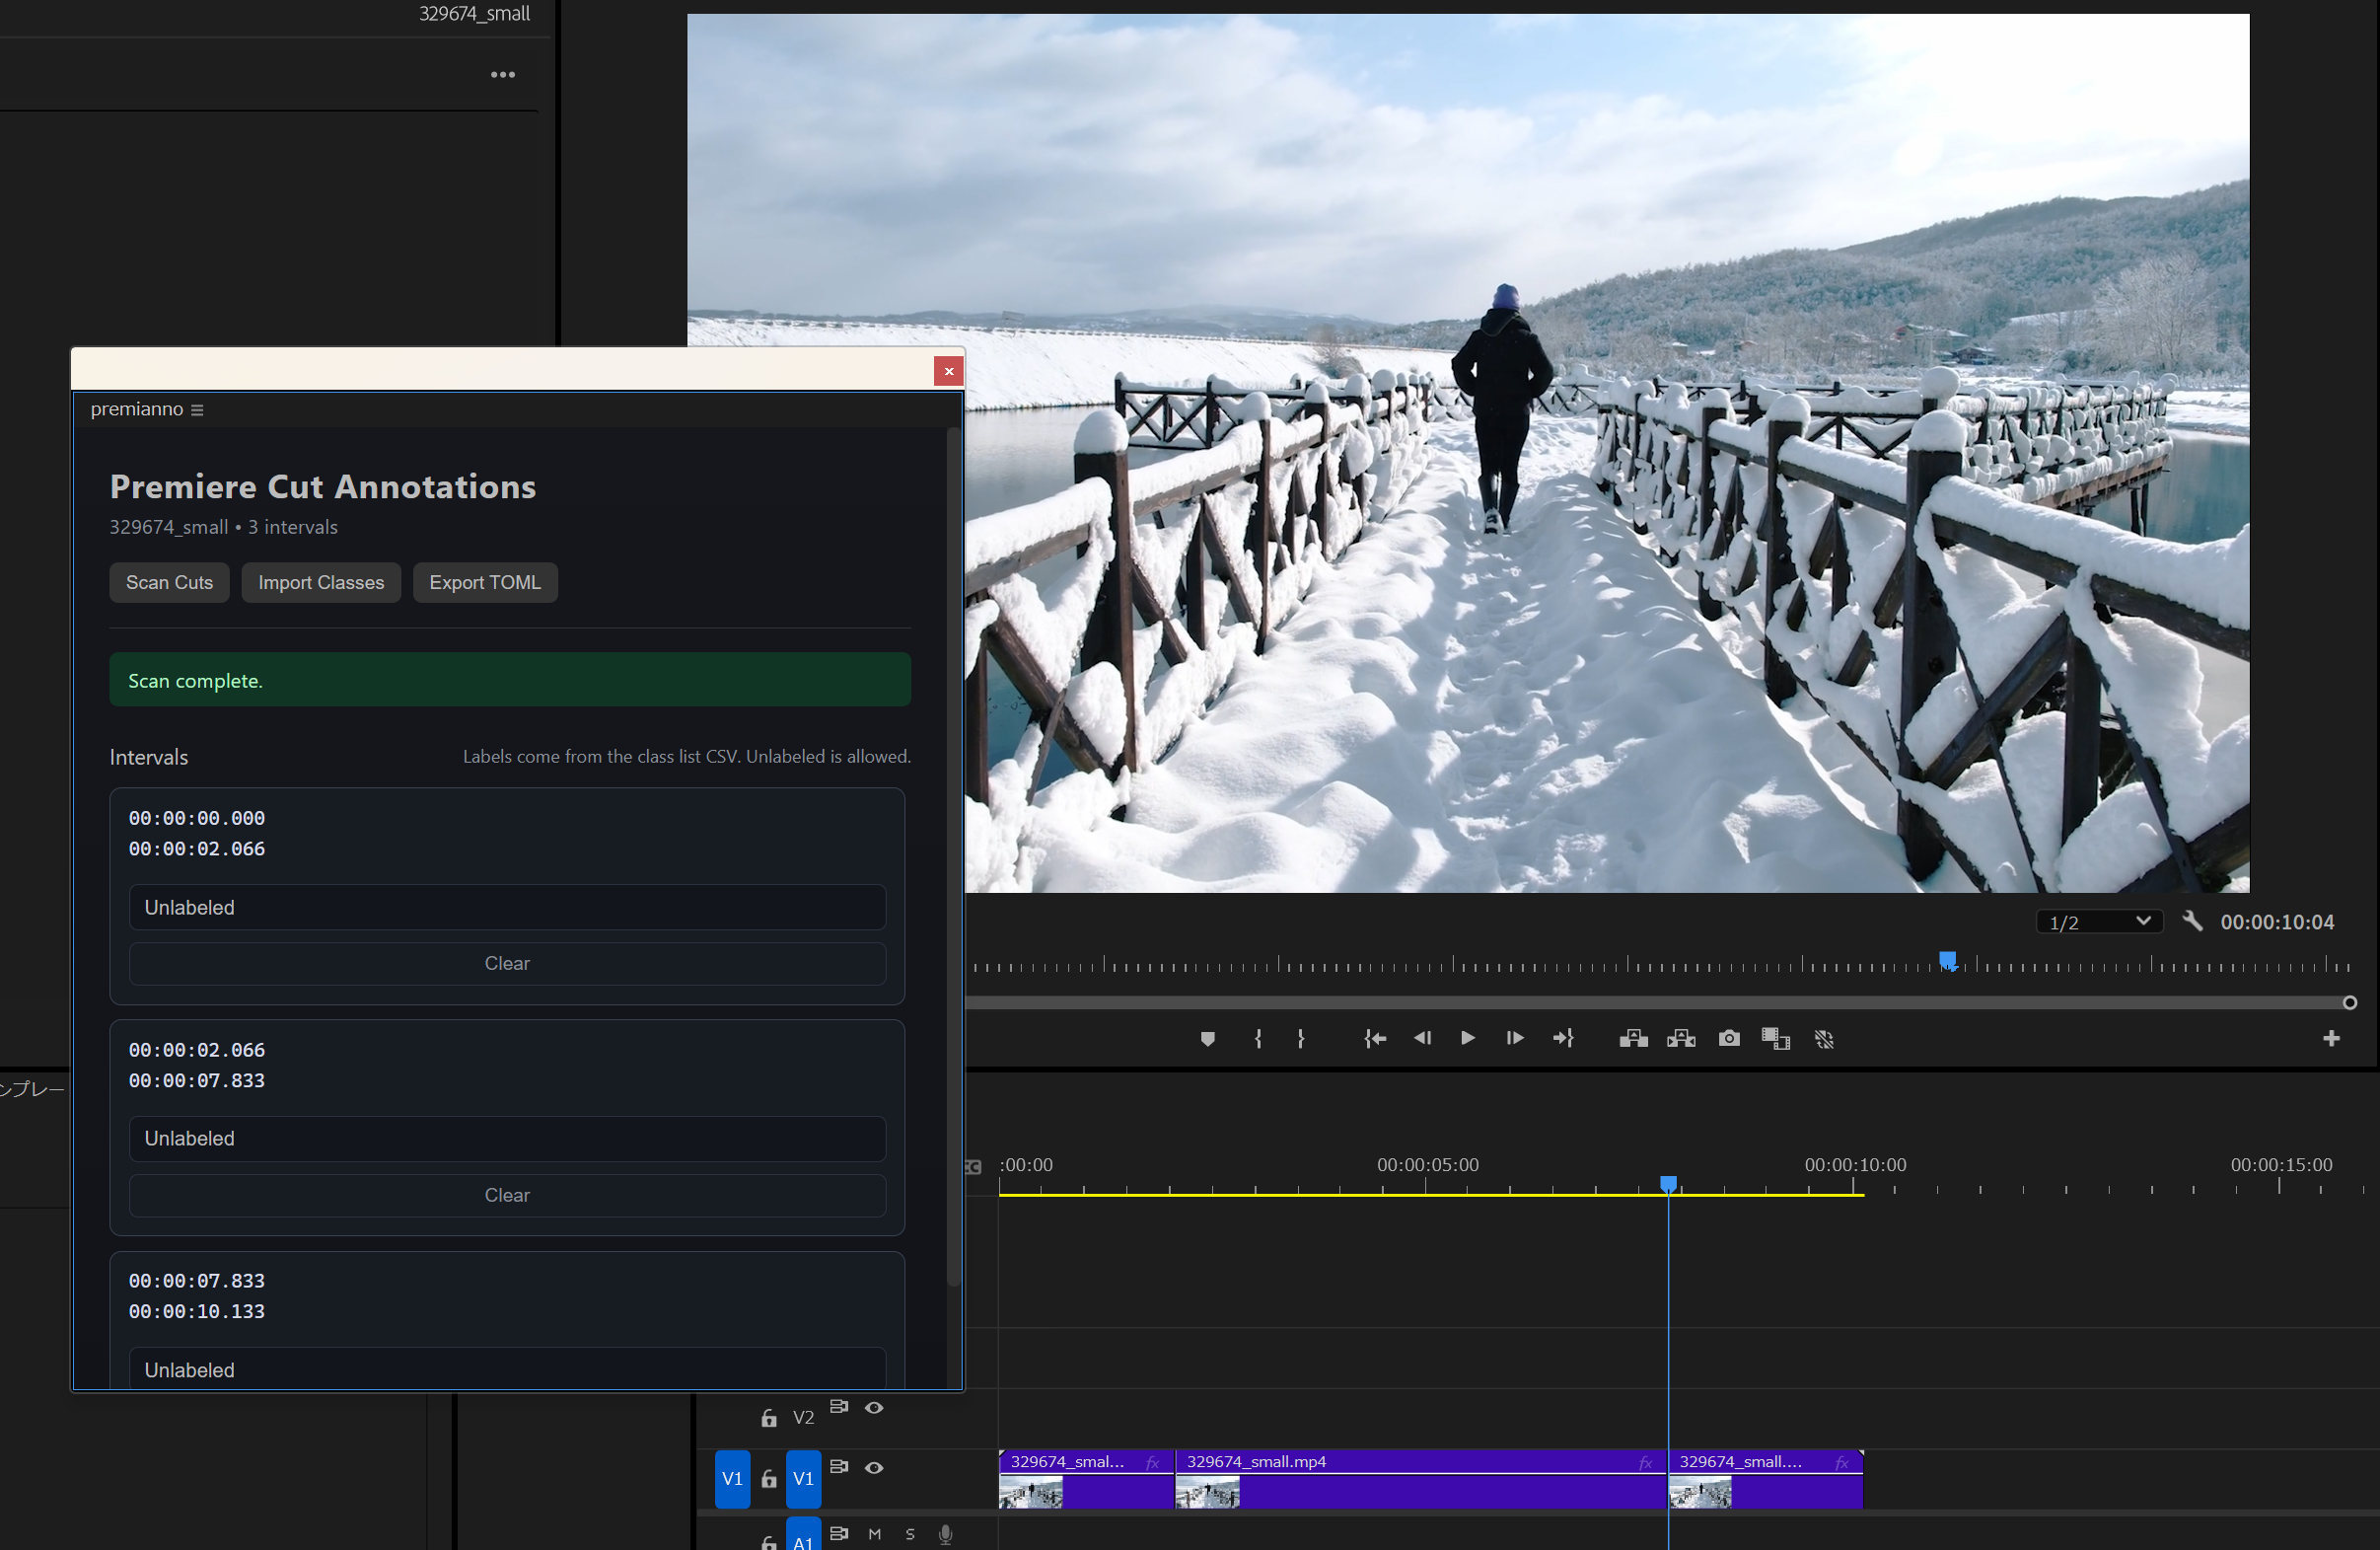
Task: Click the Scan Cuts button
Action: (169, 582)
